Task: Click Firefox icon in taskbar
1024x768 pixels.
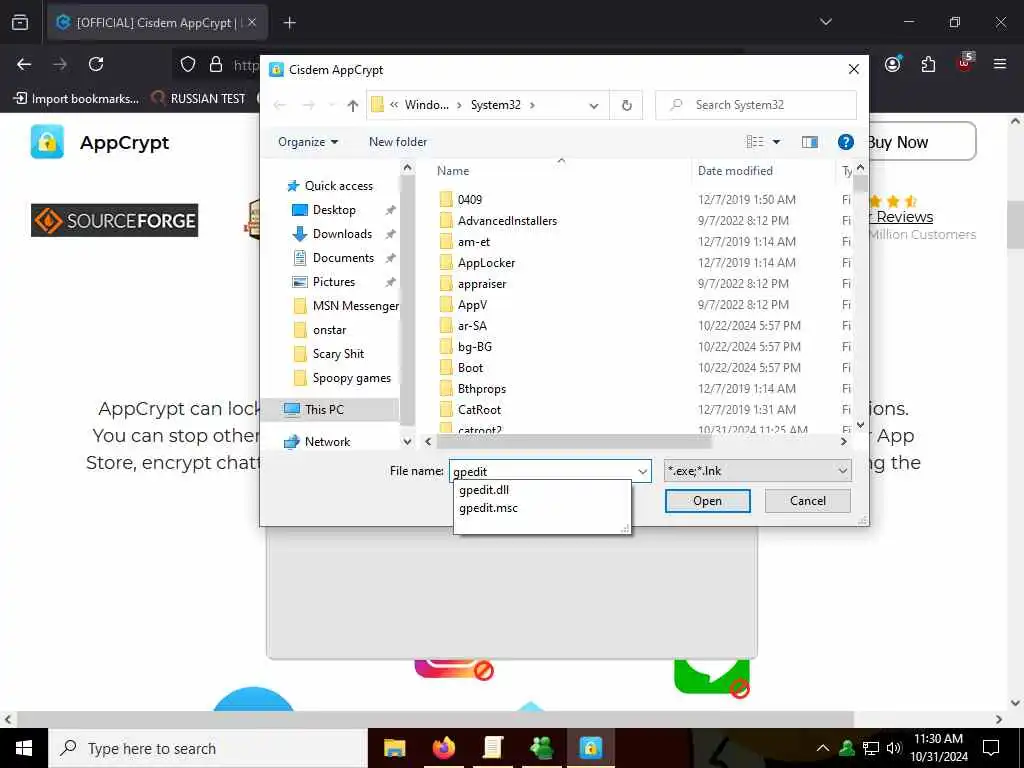Action: click(x=443, y=748)
